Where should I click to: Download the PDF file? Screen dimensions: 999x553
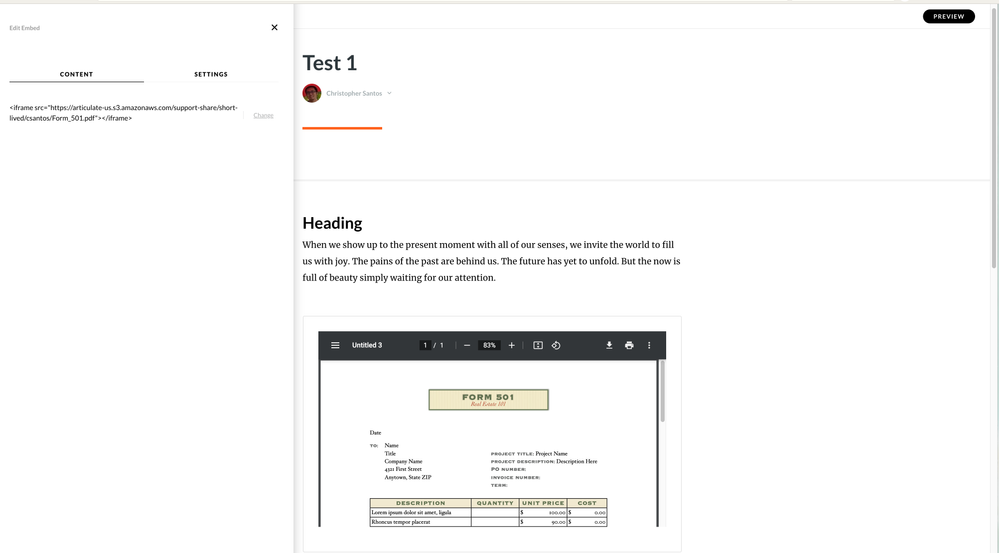pyautogui.click(x=609, y=345)
